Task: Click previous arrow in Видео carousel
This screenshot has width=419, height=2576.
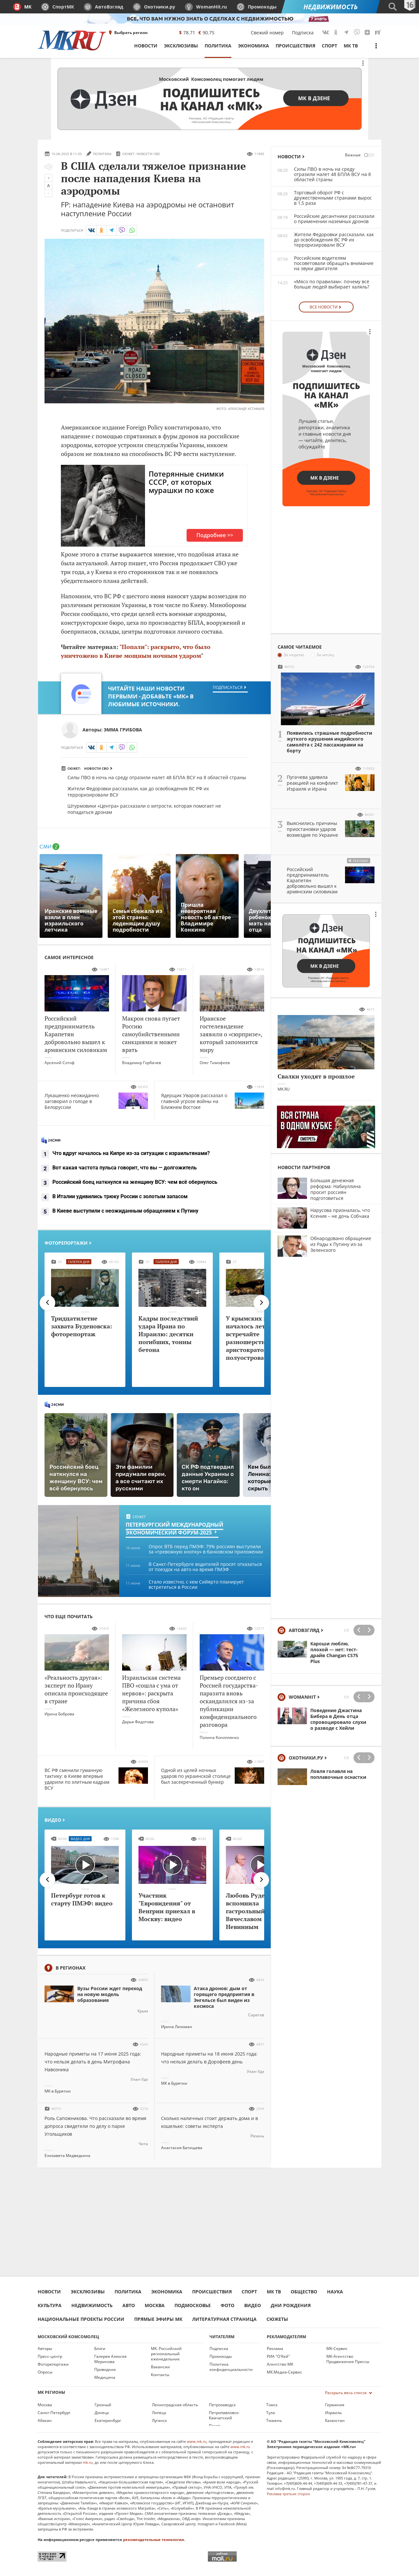Action: tap(47, 1880)
